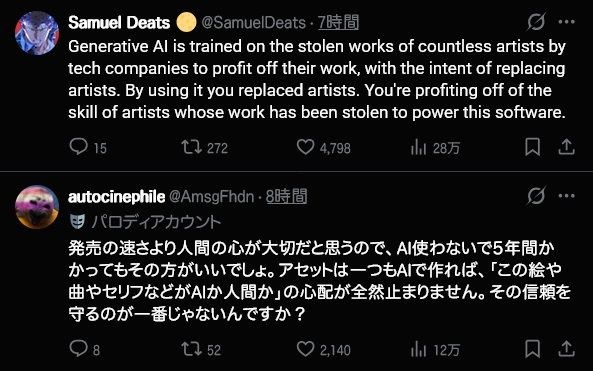Open more options menu on Samuel Deats' tweet

point(567,22)
